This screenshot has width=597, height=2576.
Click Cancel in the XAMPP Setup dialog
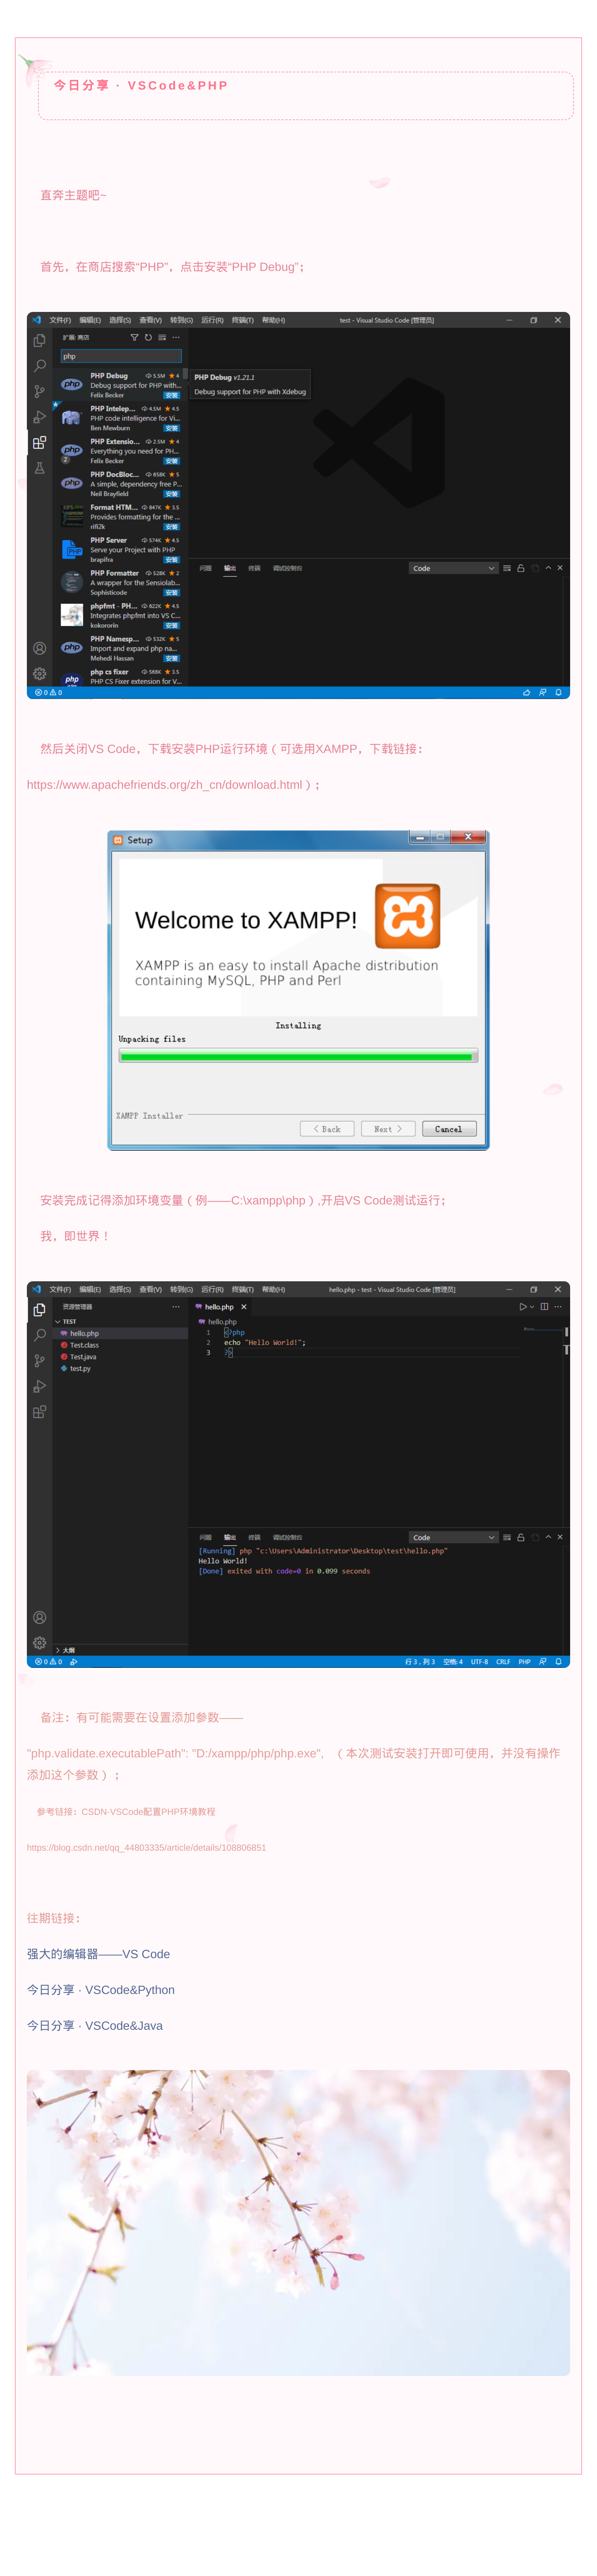[x=449, y=1129]
